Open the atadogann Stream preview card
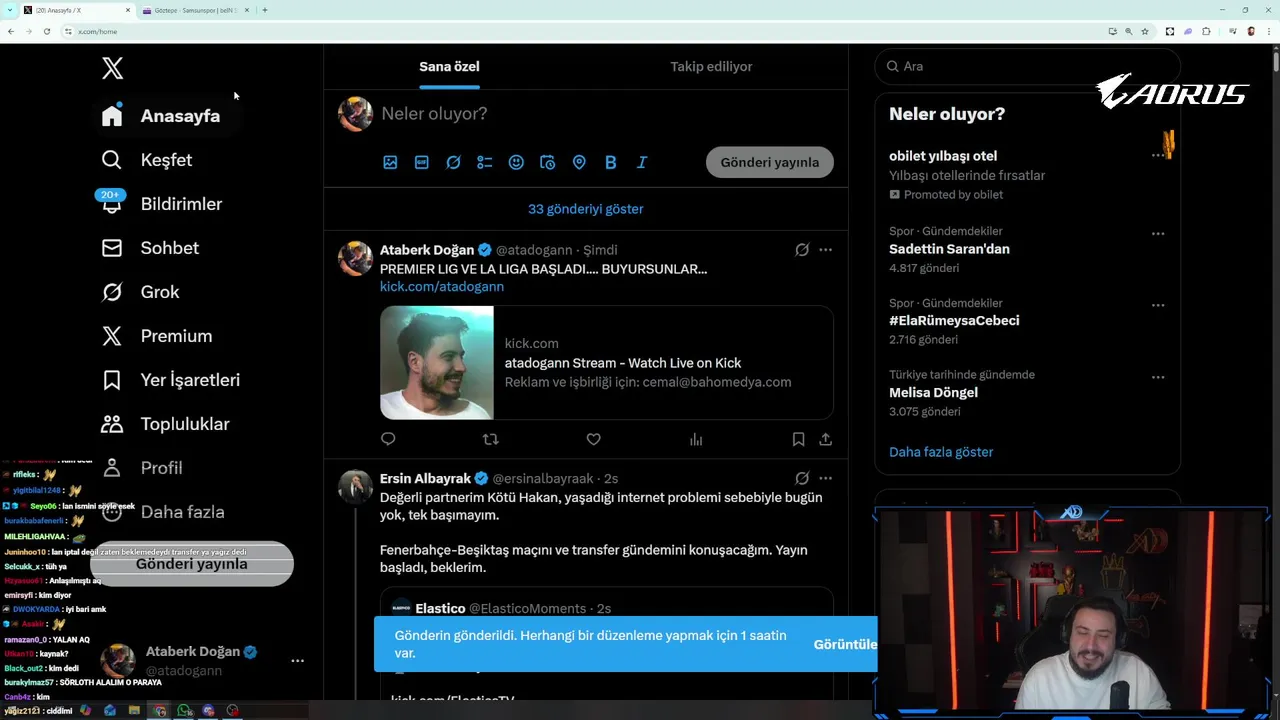1280x720 pixels. coord(606,362)
